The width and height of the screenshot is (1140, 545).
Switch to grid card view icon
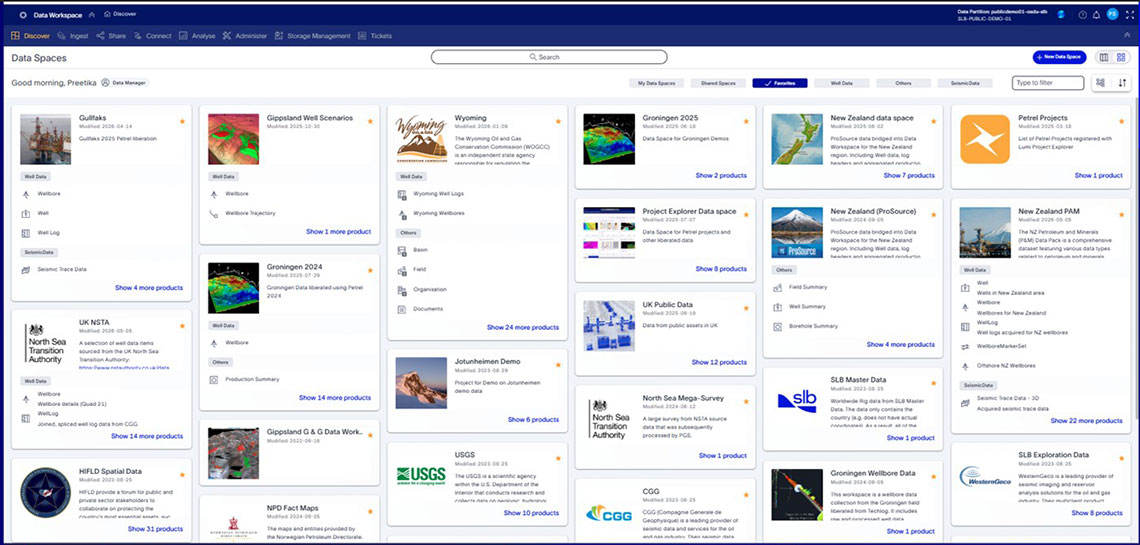point(1121,57)
